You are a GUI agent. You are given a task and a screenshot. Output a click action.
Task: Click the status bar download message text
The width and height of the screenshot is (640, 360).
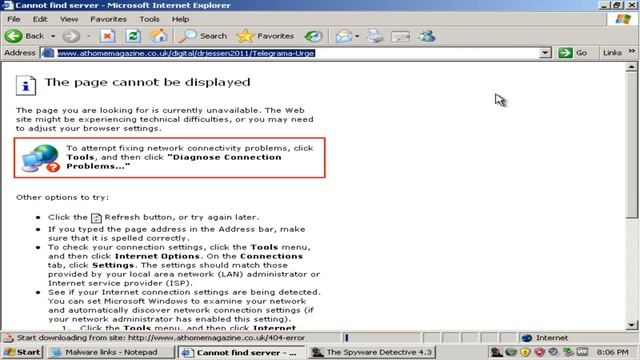coord(160,338)
